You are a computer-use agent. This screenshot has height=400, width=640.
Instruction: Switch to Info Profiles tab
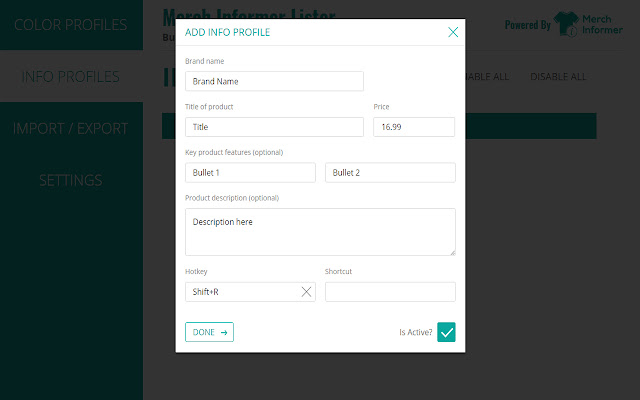(x=71, y=76)
